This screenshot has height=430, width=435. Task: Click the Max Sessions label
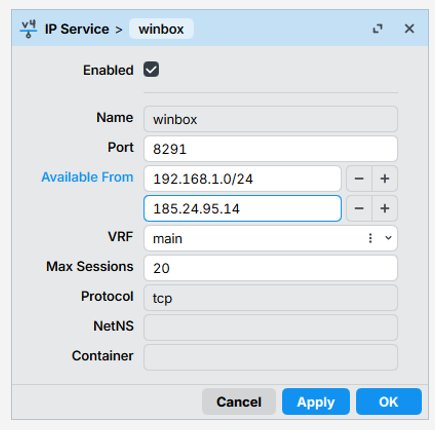(x=90, y=266)
